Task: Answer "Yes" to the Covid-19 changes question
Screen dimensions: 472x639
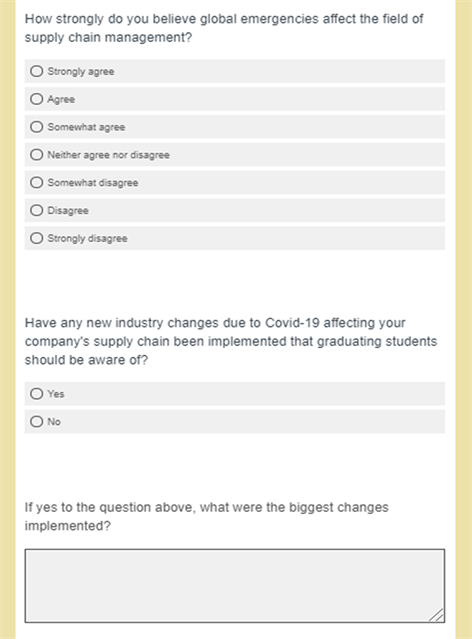Action: pyautogui.click(x=36, y=394)
